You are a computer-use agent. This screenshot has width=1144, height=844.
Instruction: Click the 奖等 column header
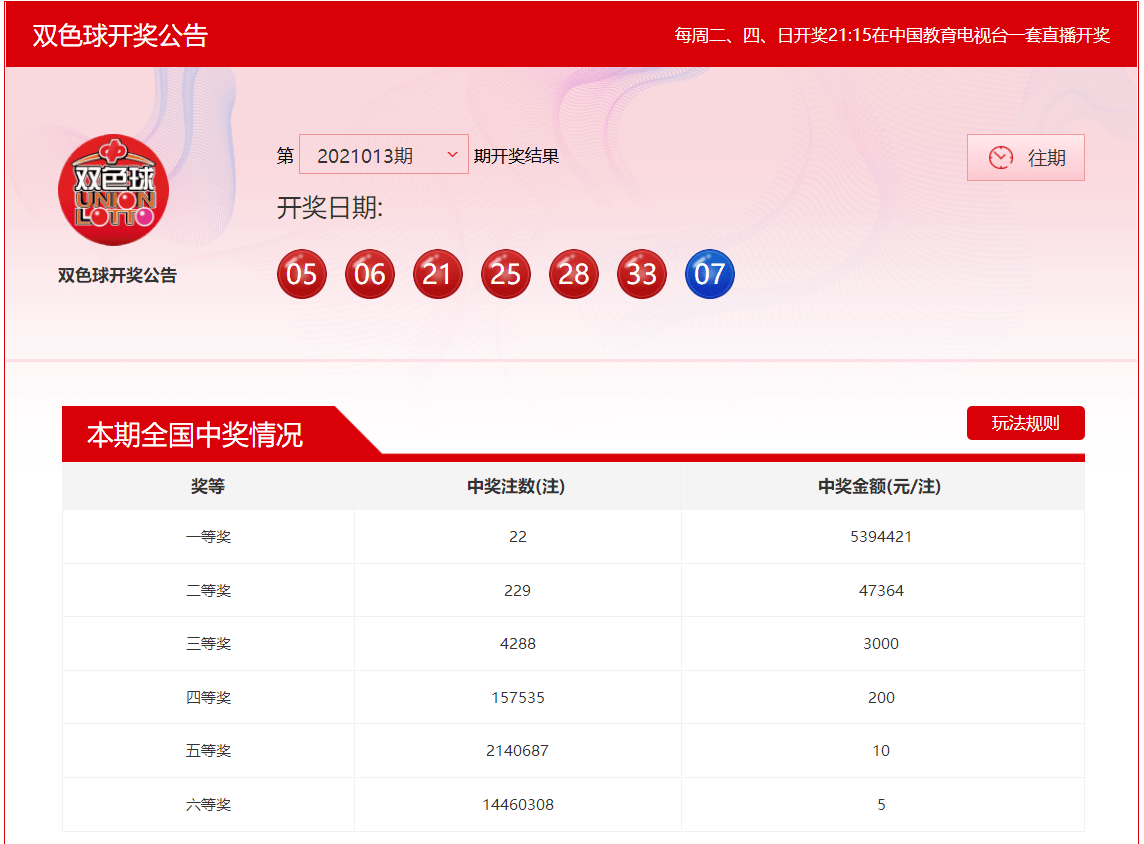pyautogui.click(x=208, y=487)
